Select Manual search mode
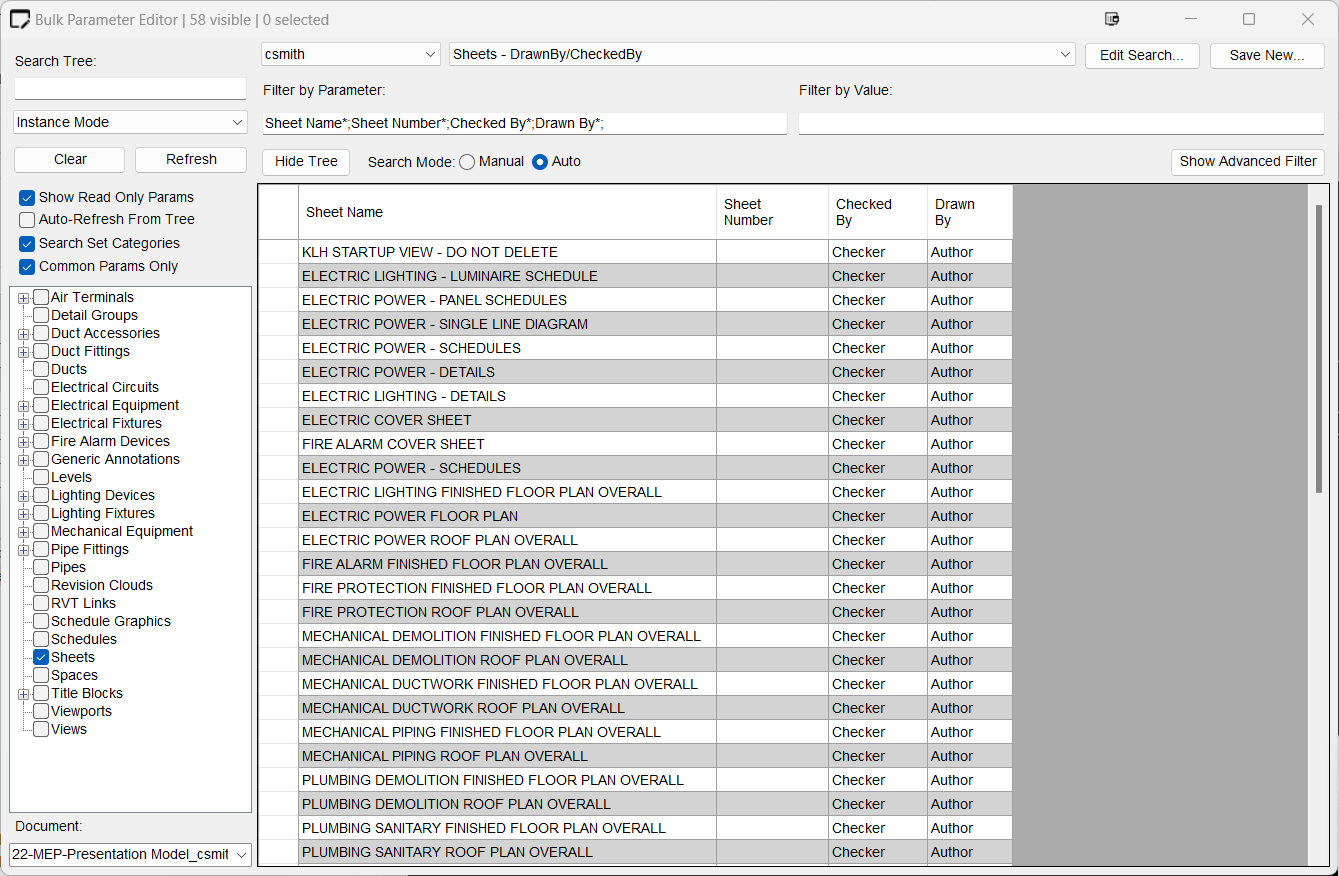This screenshot has height=876, width=1339. tap(467, 162)
